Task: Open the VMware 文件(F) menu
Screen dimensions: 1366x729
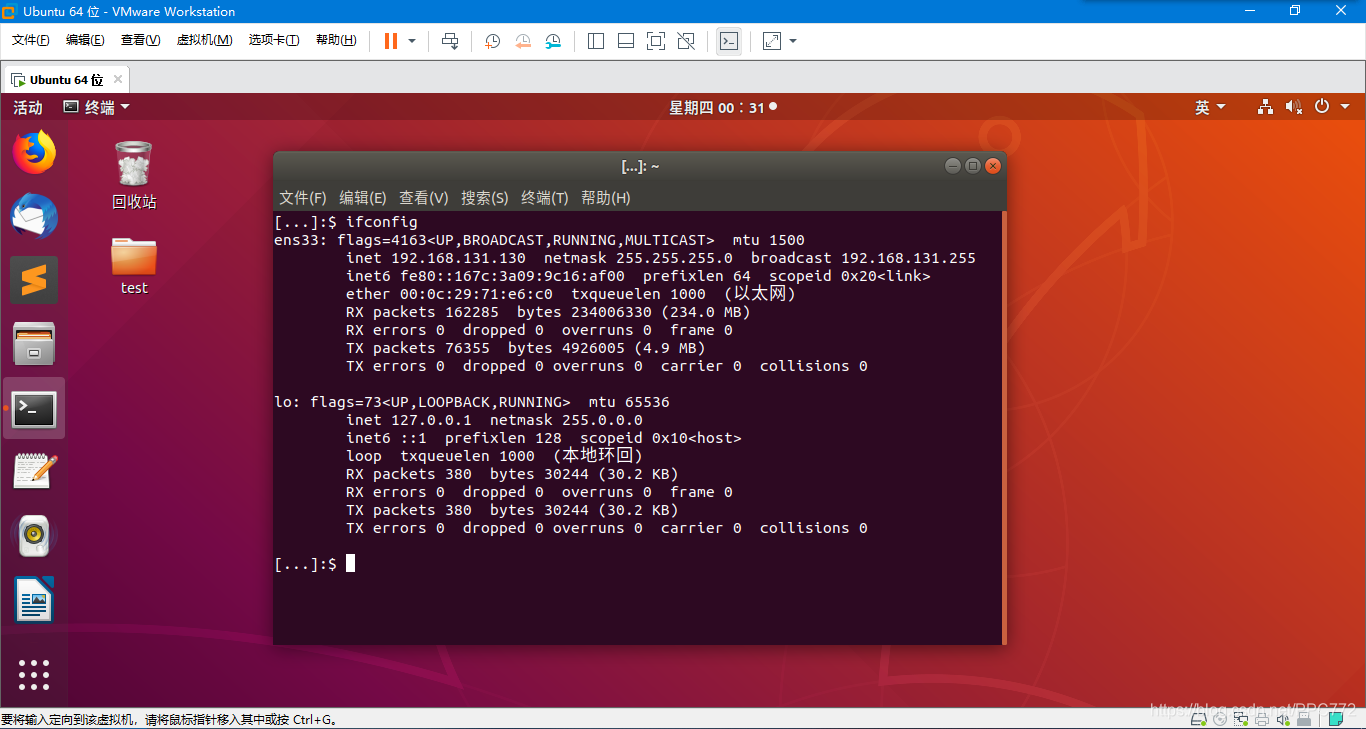Action: click(x=31, y=40)
